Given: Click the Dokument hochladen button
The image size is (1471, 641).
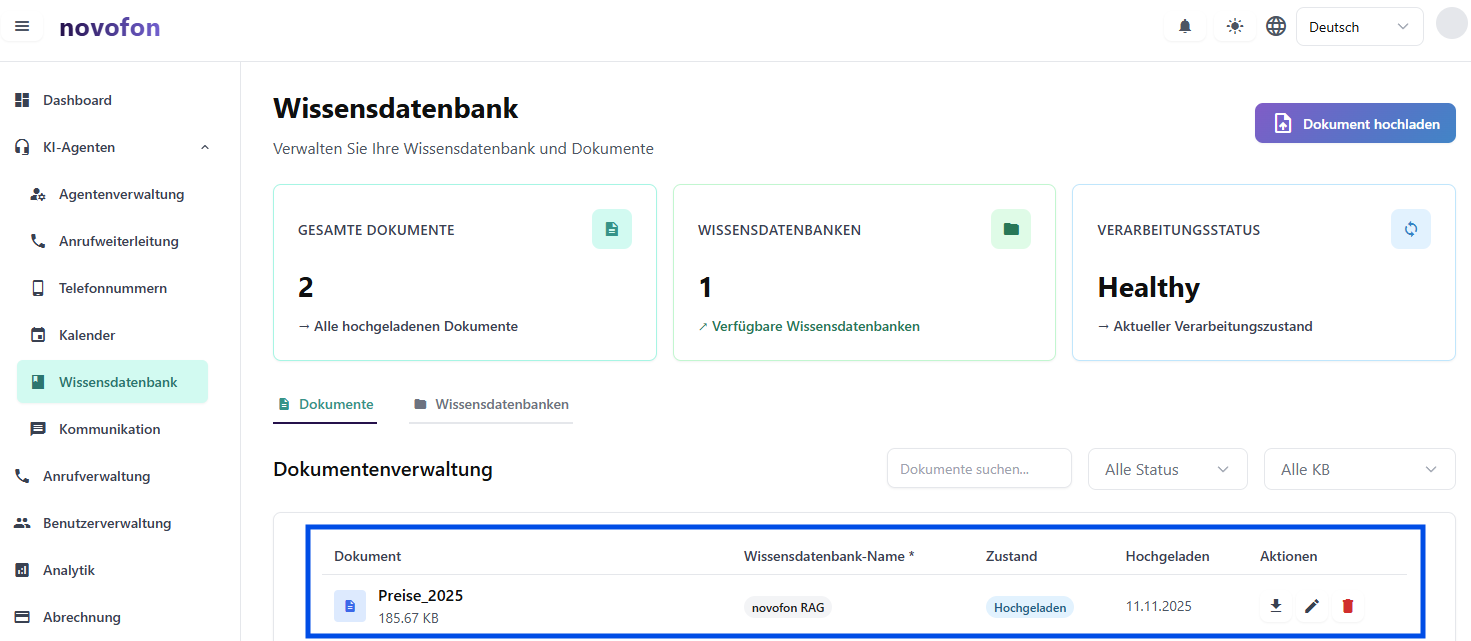Looking at the screenshot, I should [x=1355, y=124].
